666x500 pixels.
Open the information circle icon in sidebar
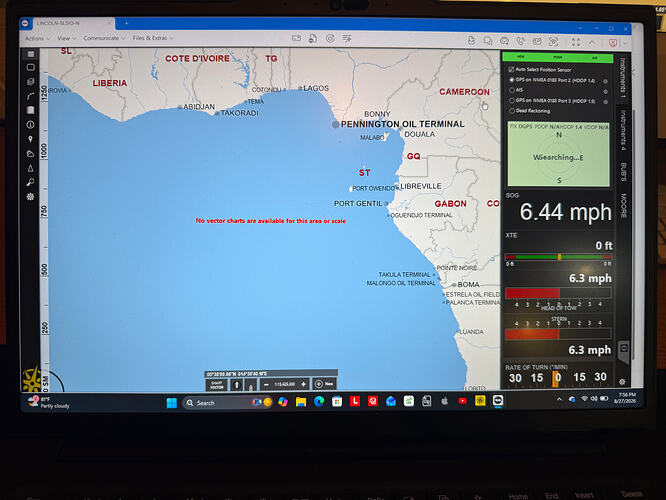(31, 124)
